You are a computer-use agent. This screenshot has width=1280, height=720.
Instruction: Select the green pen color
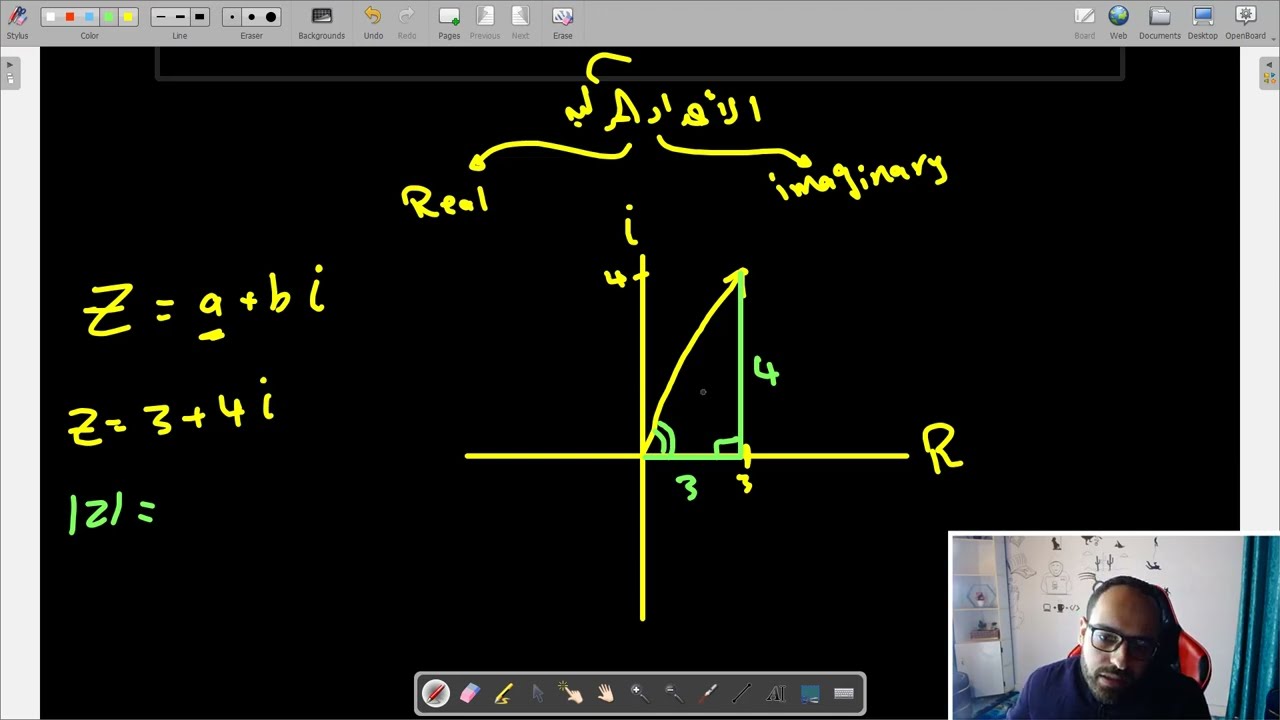coord(109,17)
